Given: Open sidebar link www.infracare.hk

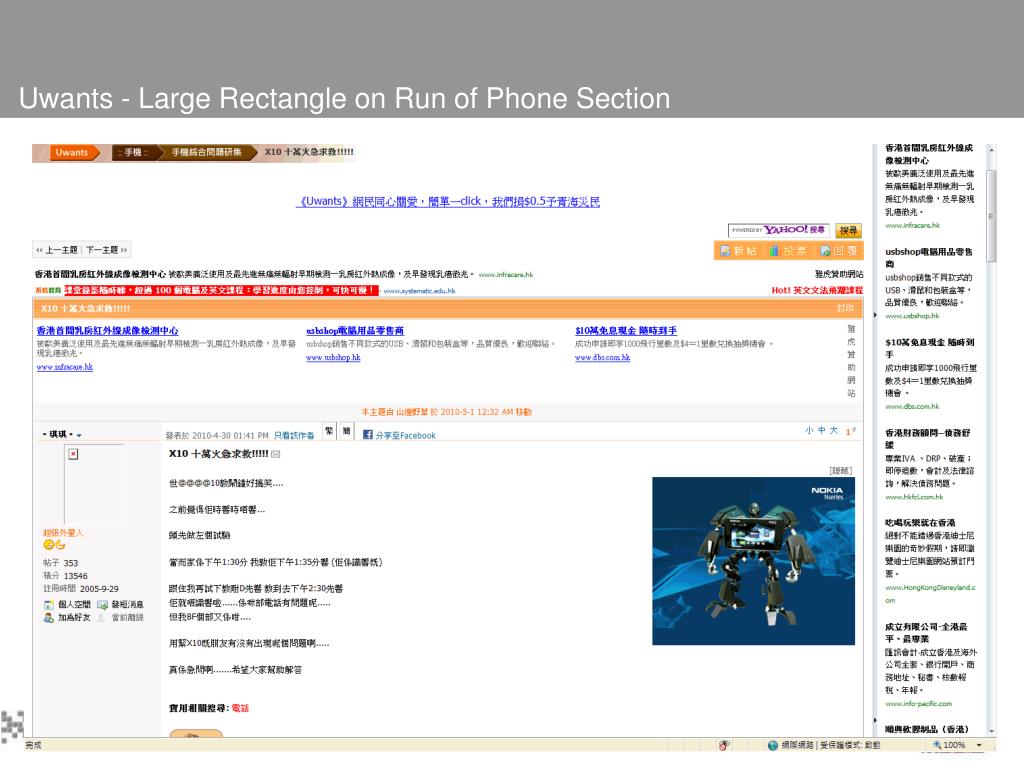Looking at the screenshot, I should tap(912, 225).
